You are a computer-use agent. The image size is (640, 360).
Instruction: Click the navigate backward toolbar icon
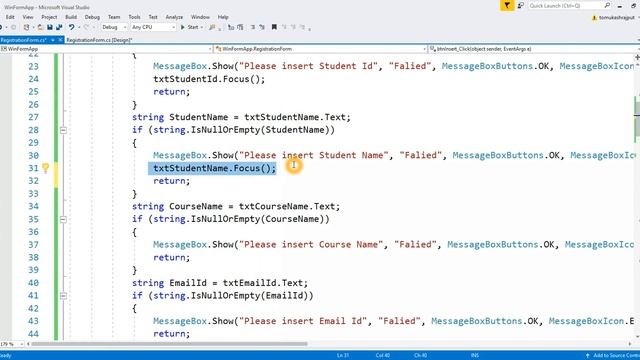pyautogui.click(x=1, y=27)
